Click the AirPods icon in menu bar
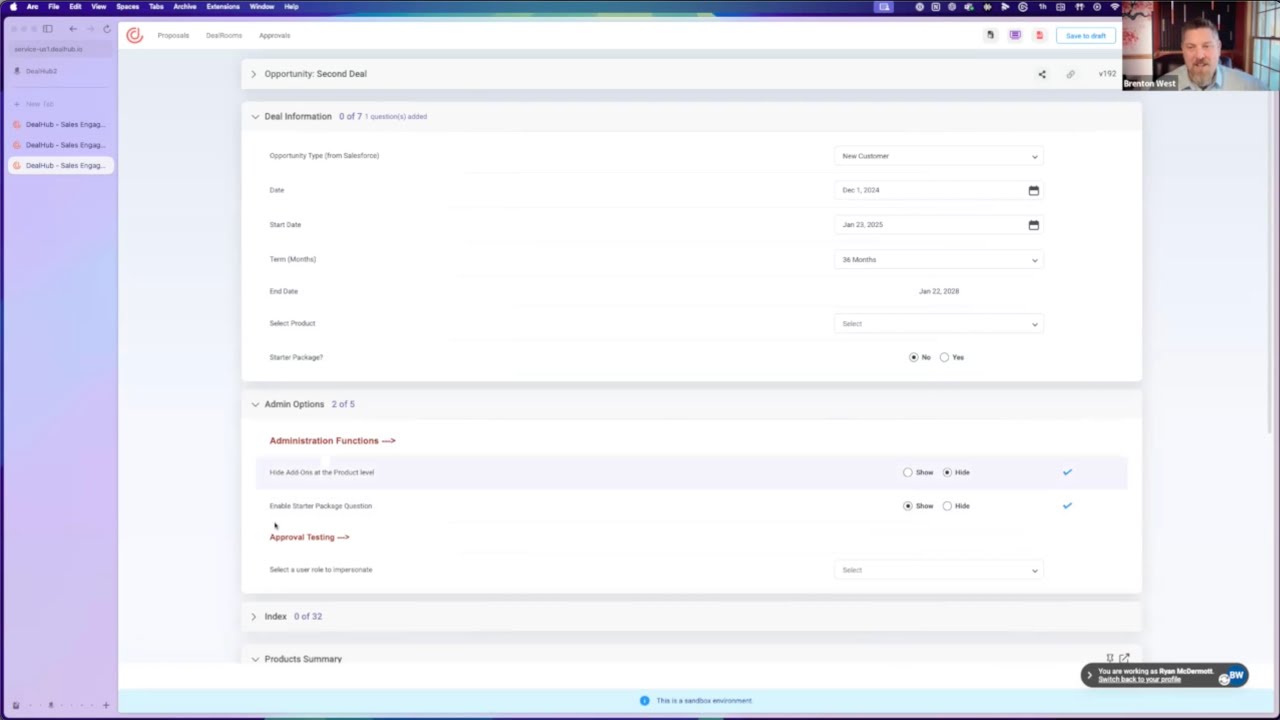The height and width of the screenshot is (720, 1280). (1079, 7)
